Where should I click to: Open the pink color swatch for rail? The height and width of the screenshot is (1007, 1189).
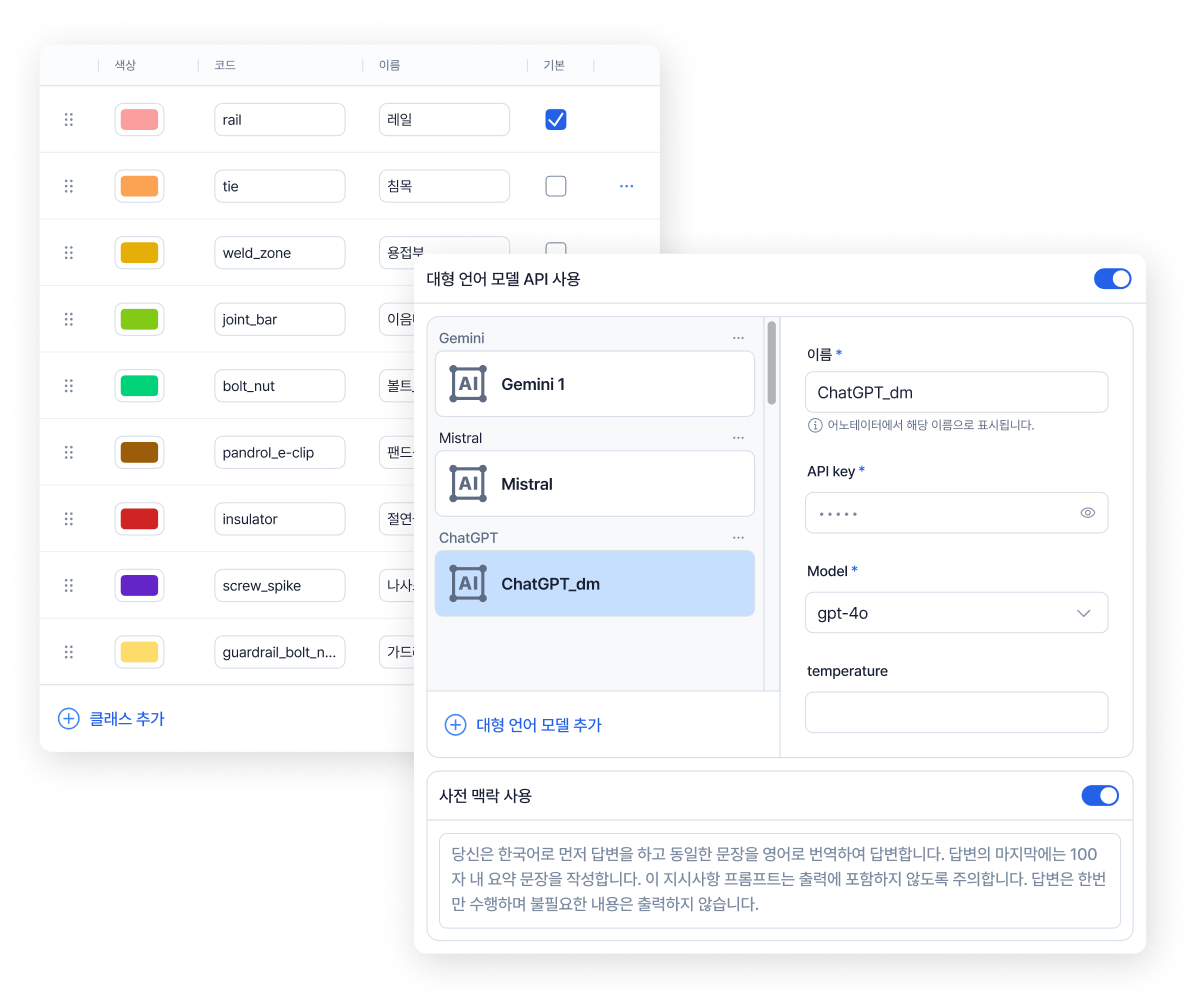coord(140,120)
